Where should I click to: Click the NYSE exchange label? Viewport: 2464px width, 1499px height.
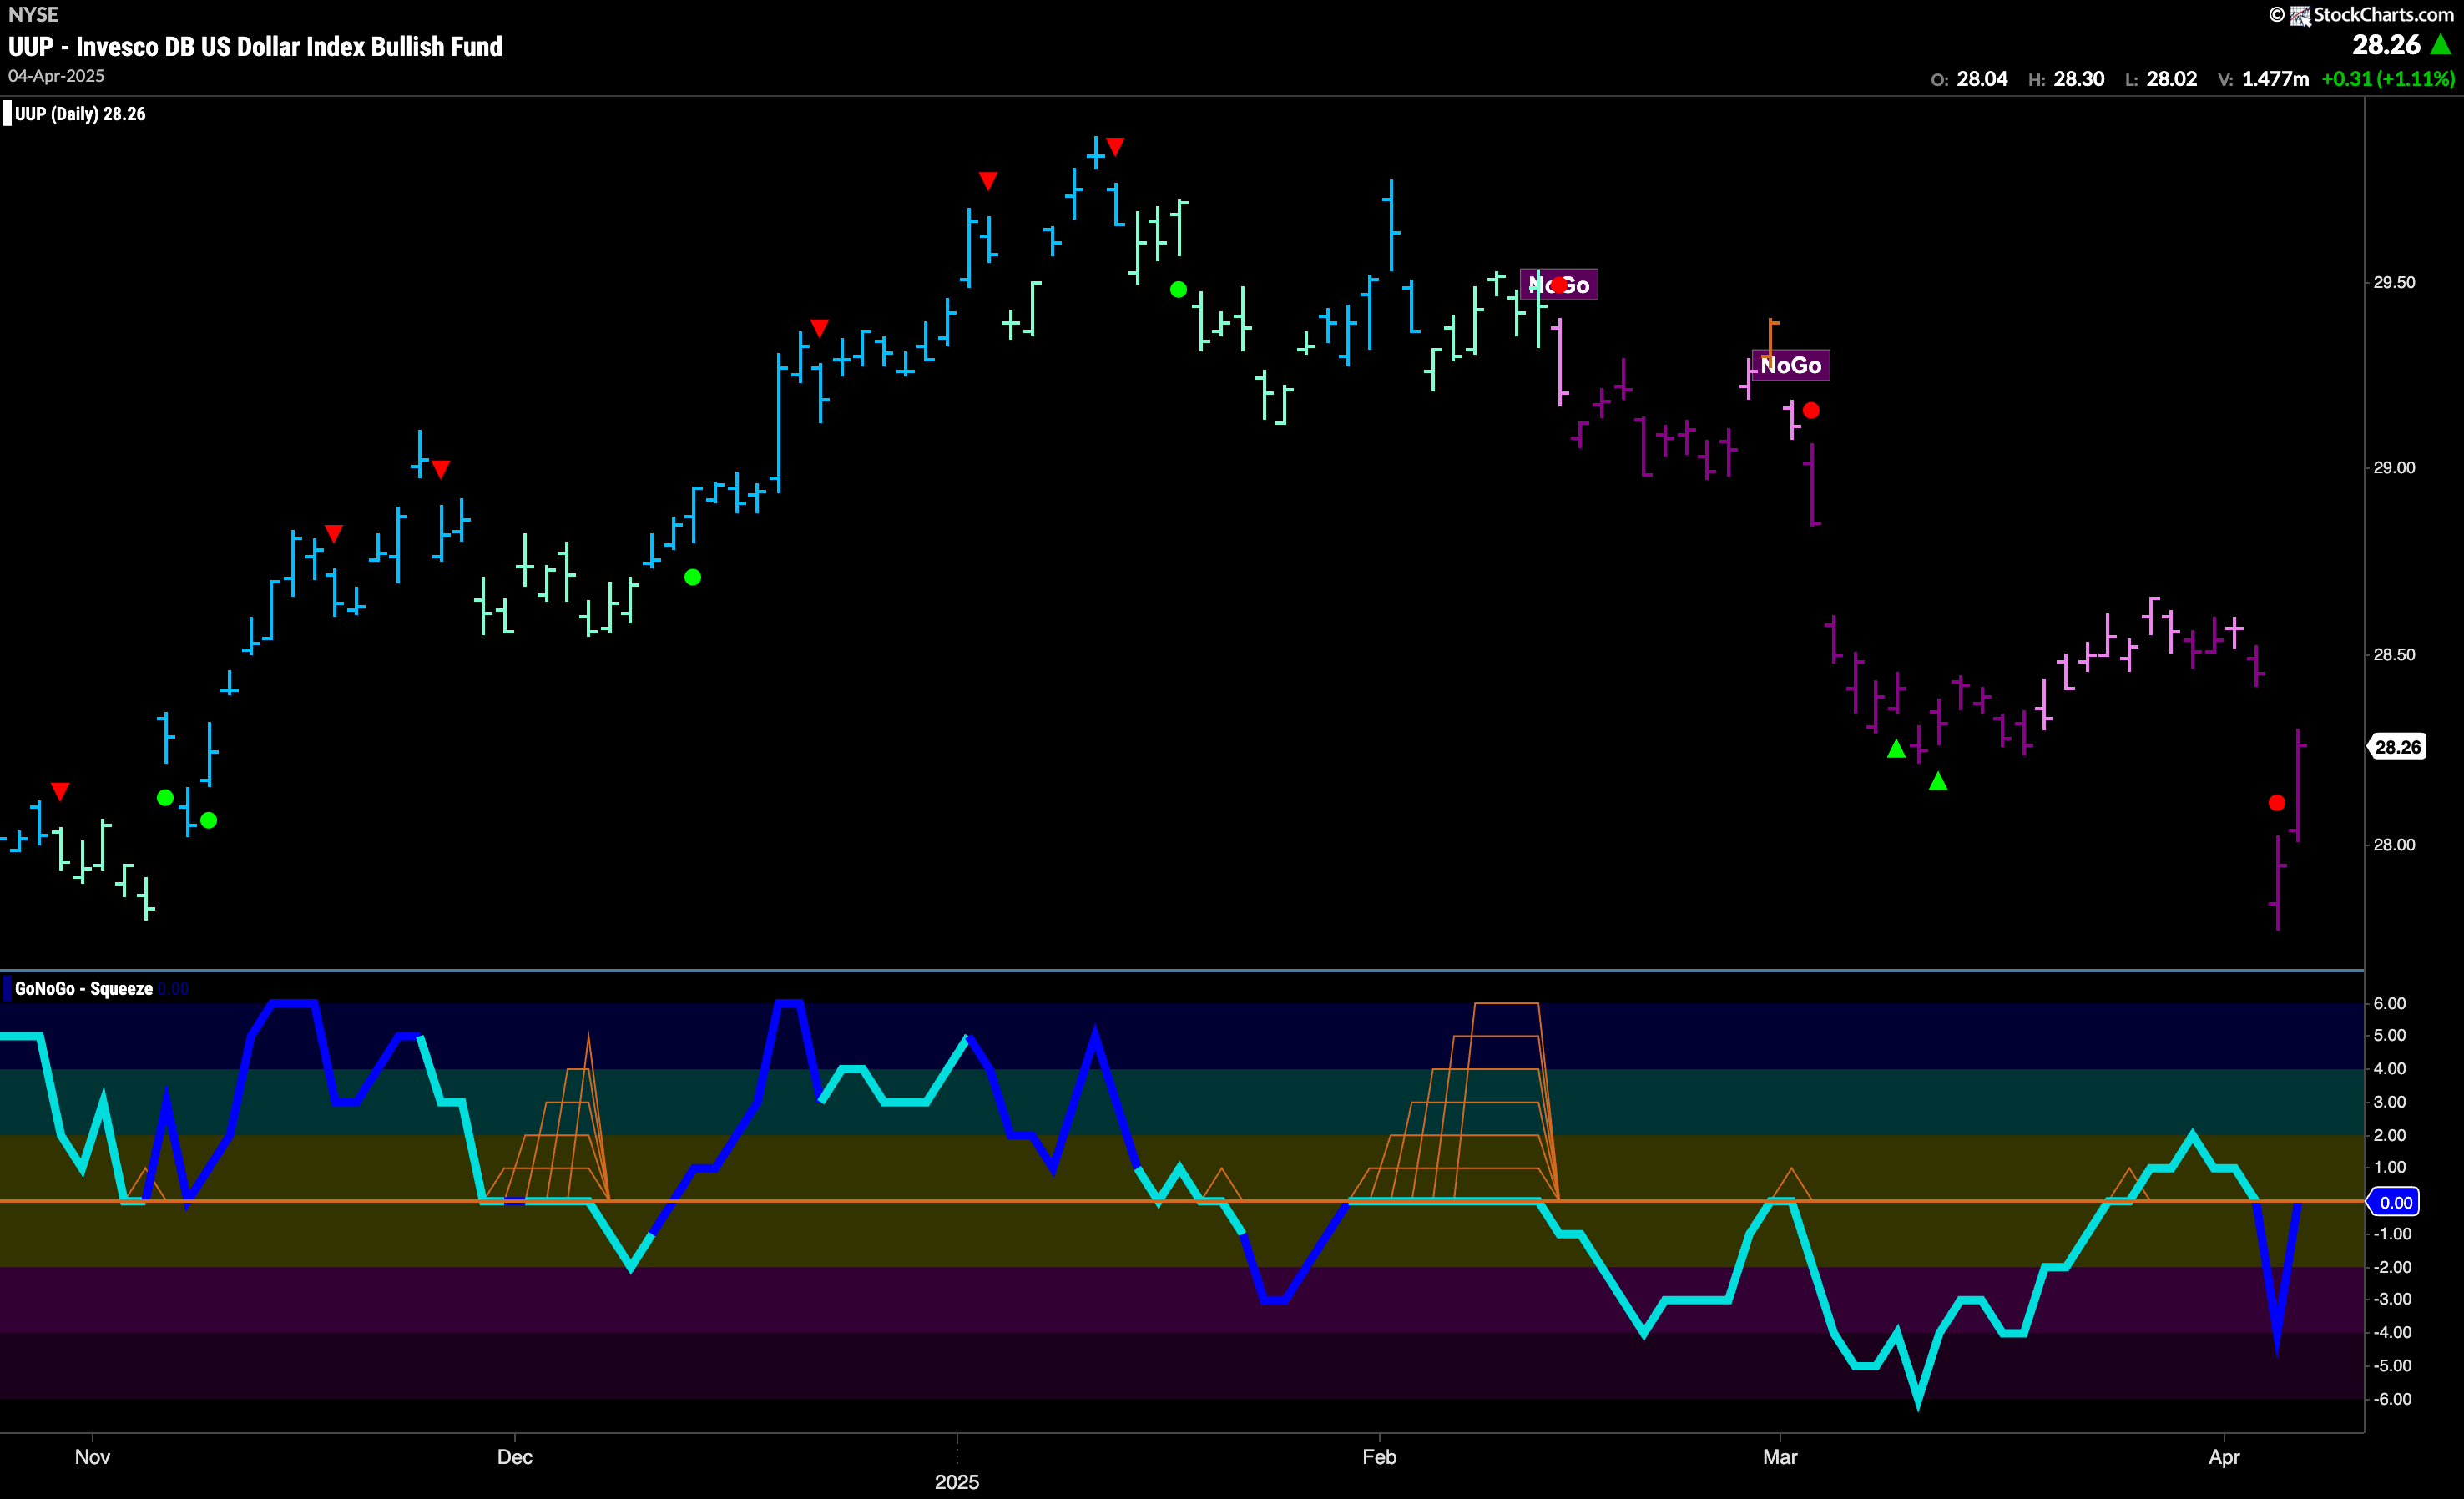pyautogui.click(x=33, y=14)
